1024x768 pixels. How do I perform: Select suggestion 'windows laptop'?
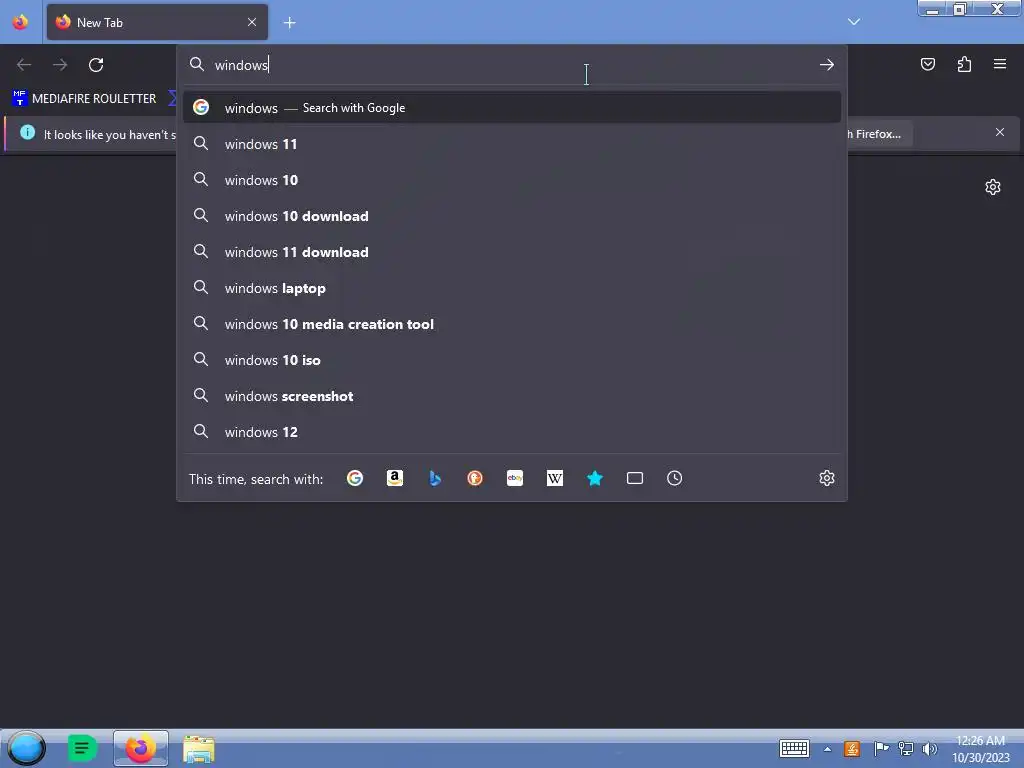click(x=511, y=287)
